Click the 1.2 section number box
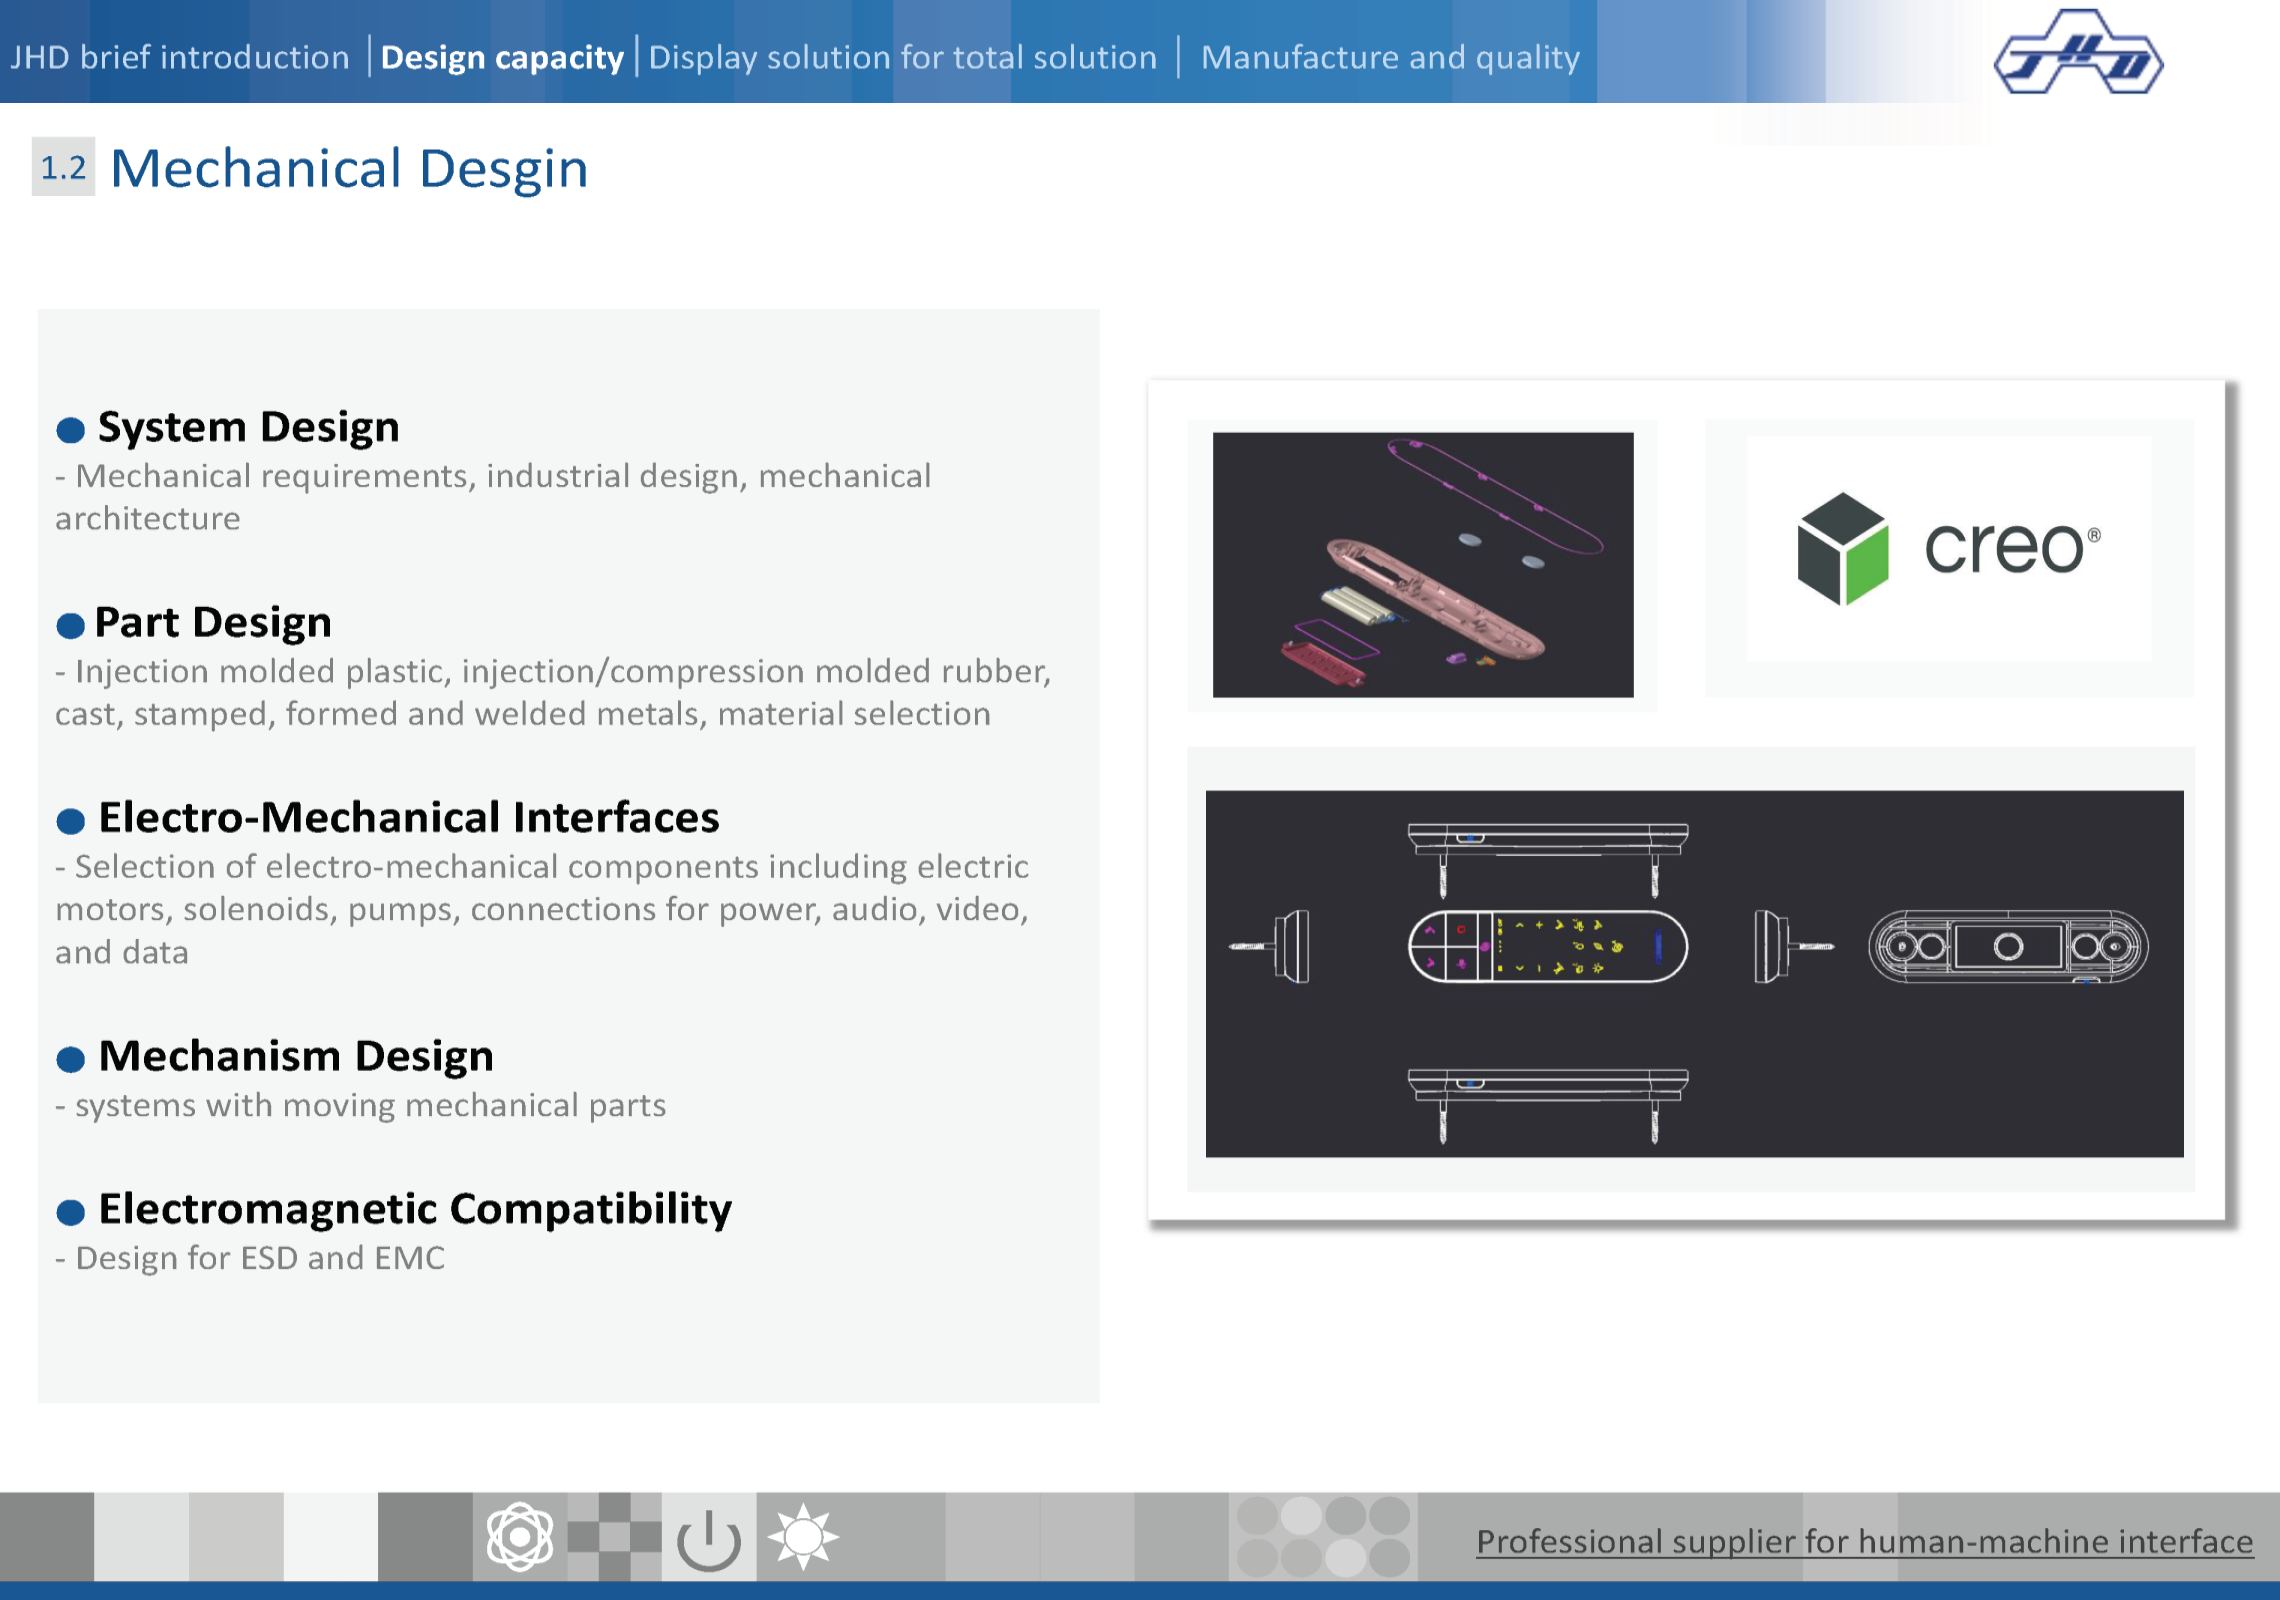 pos(63,167)
